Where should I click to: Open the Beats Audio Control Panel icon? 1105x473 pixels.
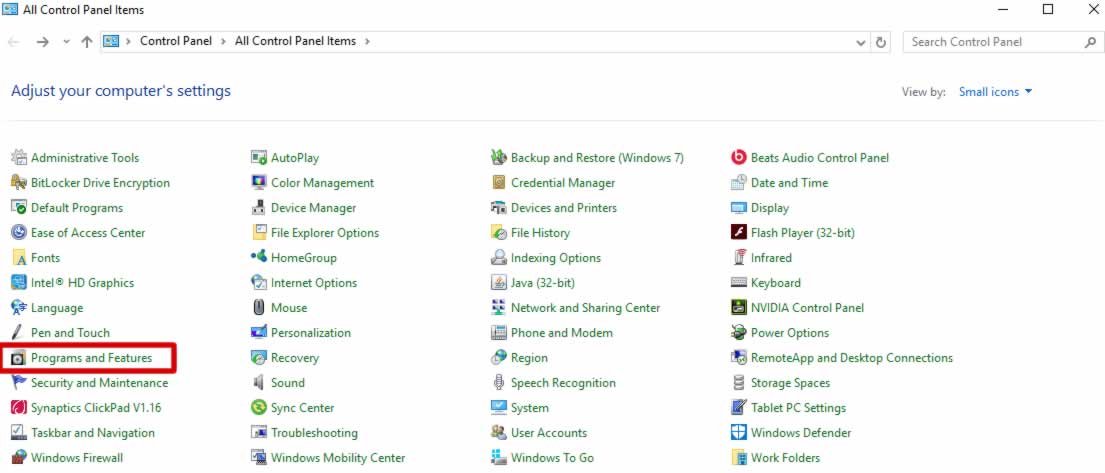pos(739,158)
